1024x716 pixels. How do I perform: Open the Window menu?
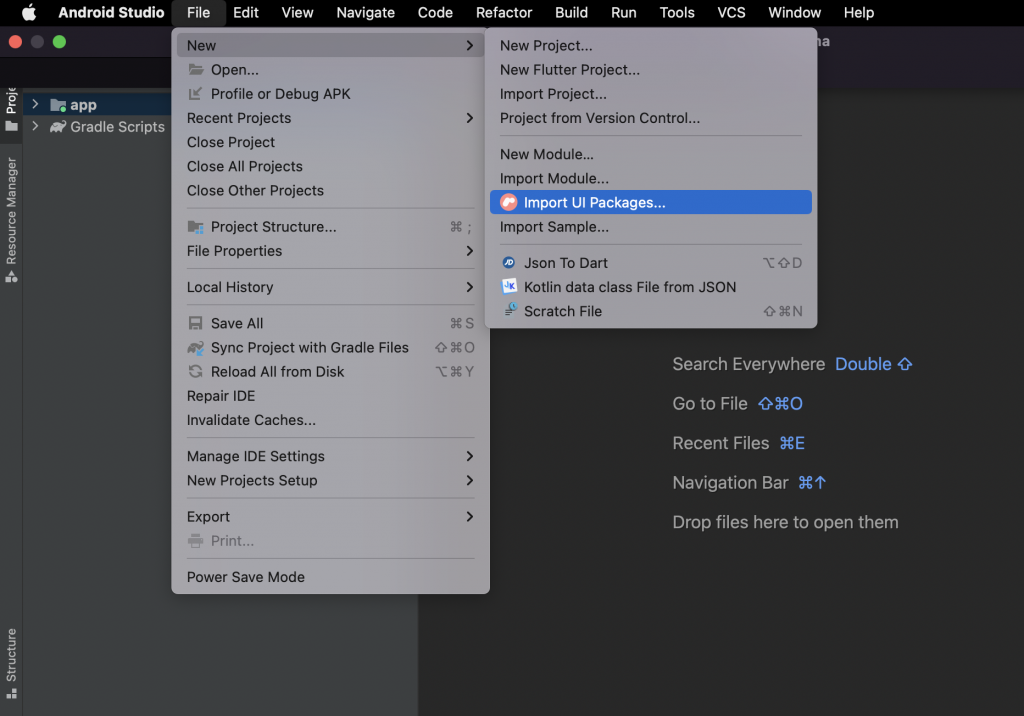pyautogui.click(x=794, y=12)
